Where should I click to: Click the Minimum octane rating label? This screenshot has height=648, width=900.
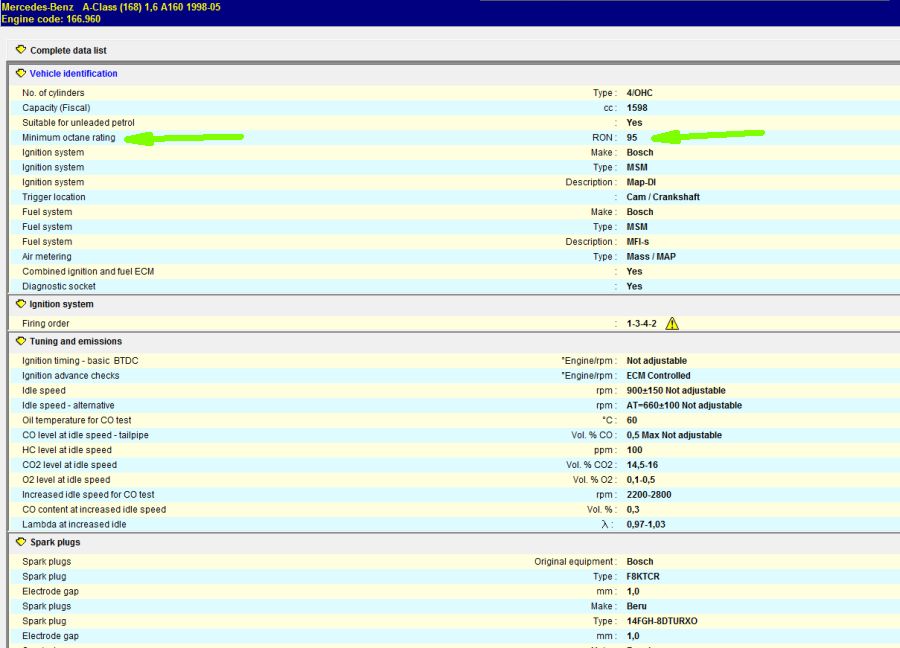pos(69,138)
